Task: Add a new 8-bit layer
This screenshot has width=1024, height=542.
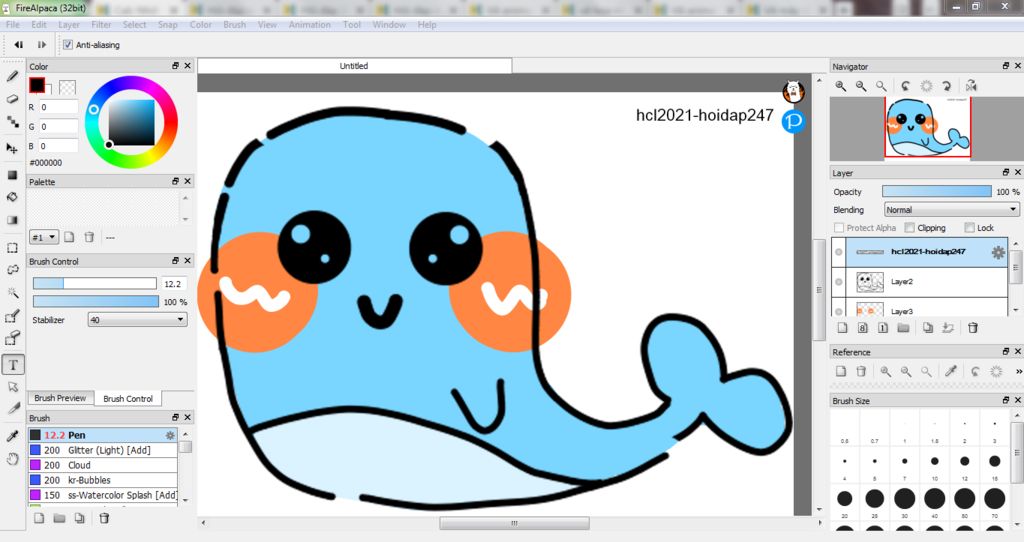Action: coord(863,328)
